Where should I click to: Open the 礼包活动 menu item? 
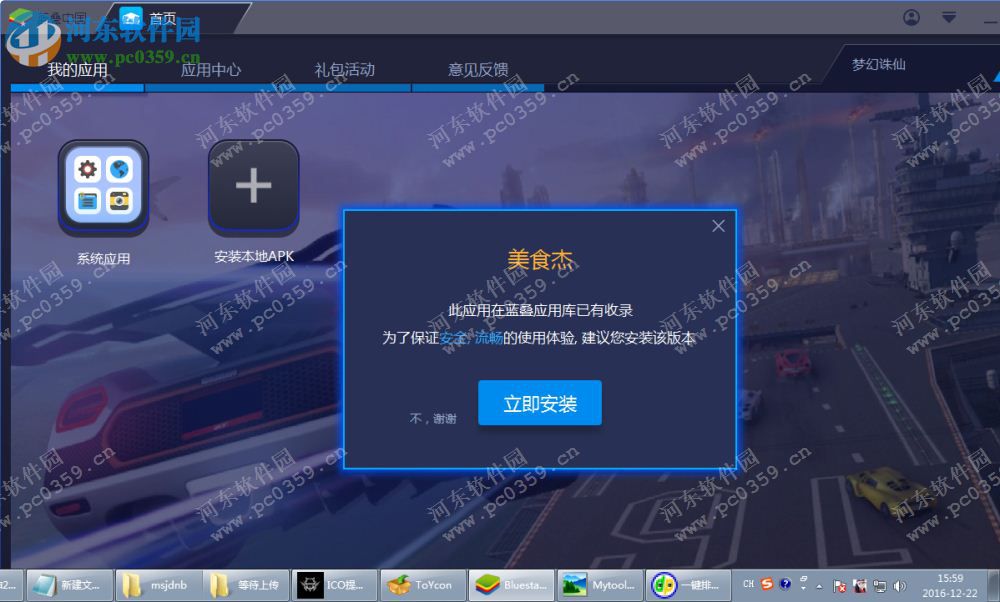[344, 70]
